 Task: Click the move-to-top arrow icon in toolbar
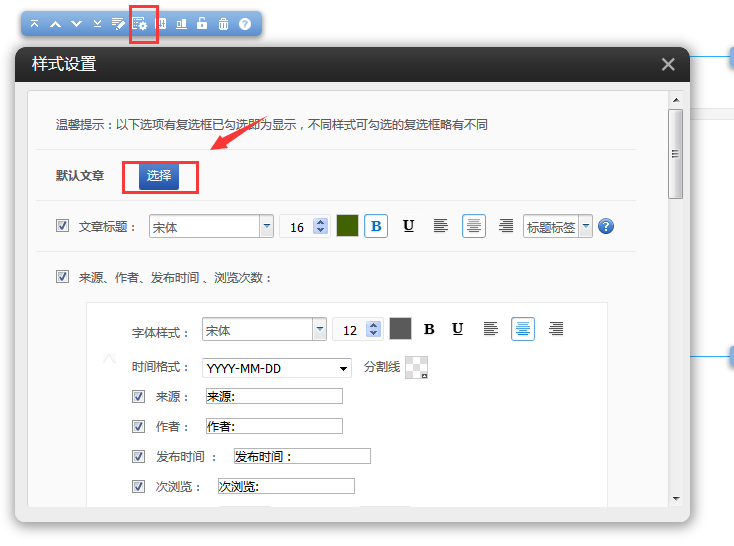[35, 23]
